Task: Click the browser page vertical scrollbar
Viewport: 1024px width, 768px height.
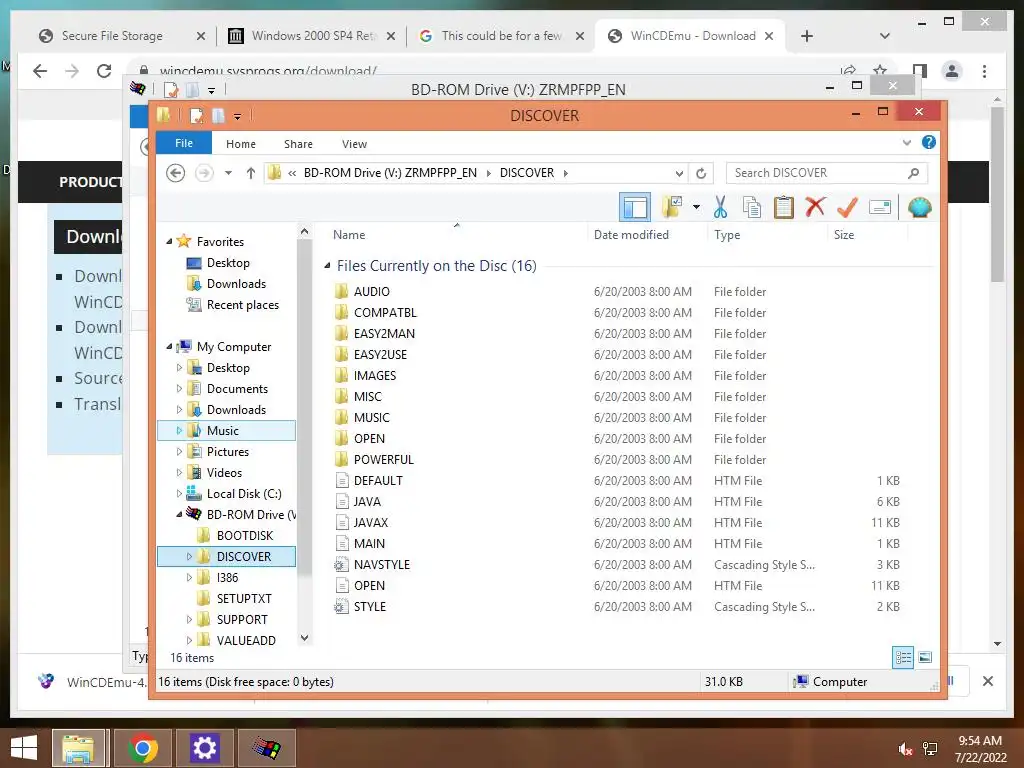Action: (997, 194)
